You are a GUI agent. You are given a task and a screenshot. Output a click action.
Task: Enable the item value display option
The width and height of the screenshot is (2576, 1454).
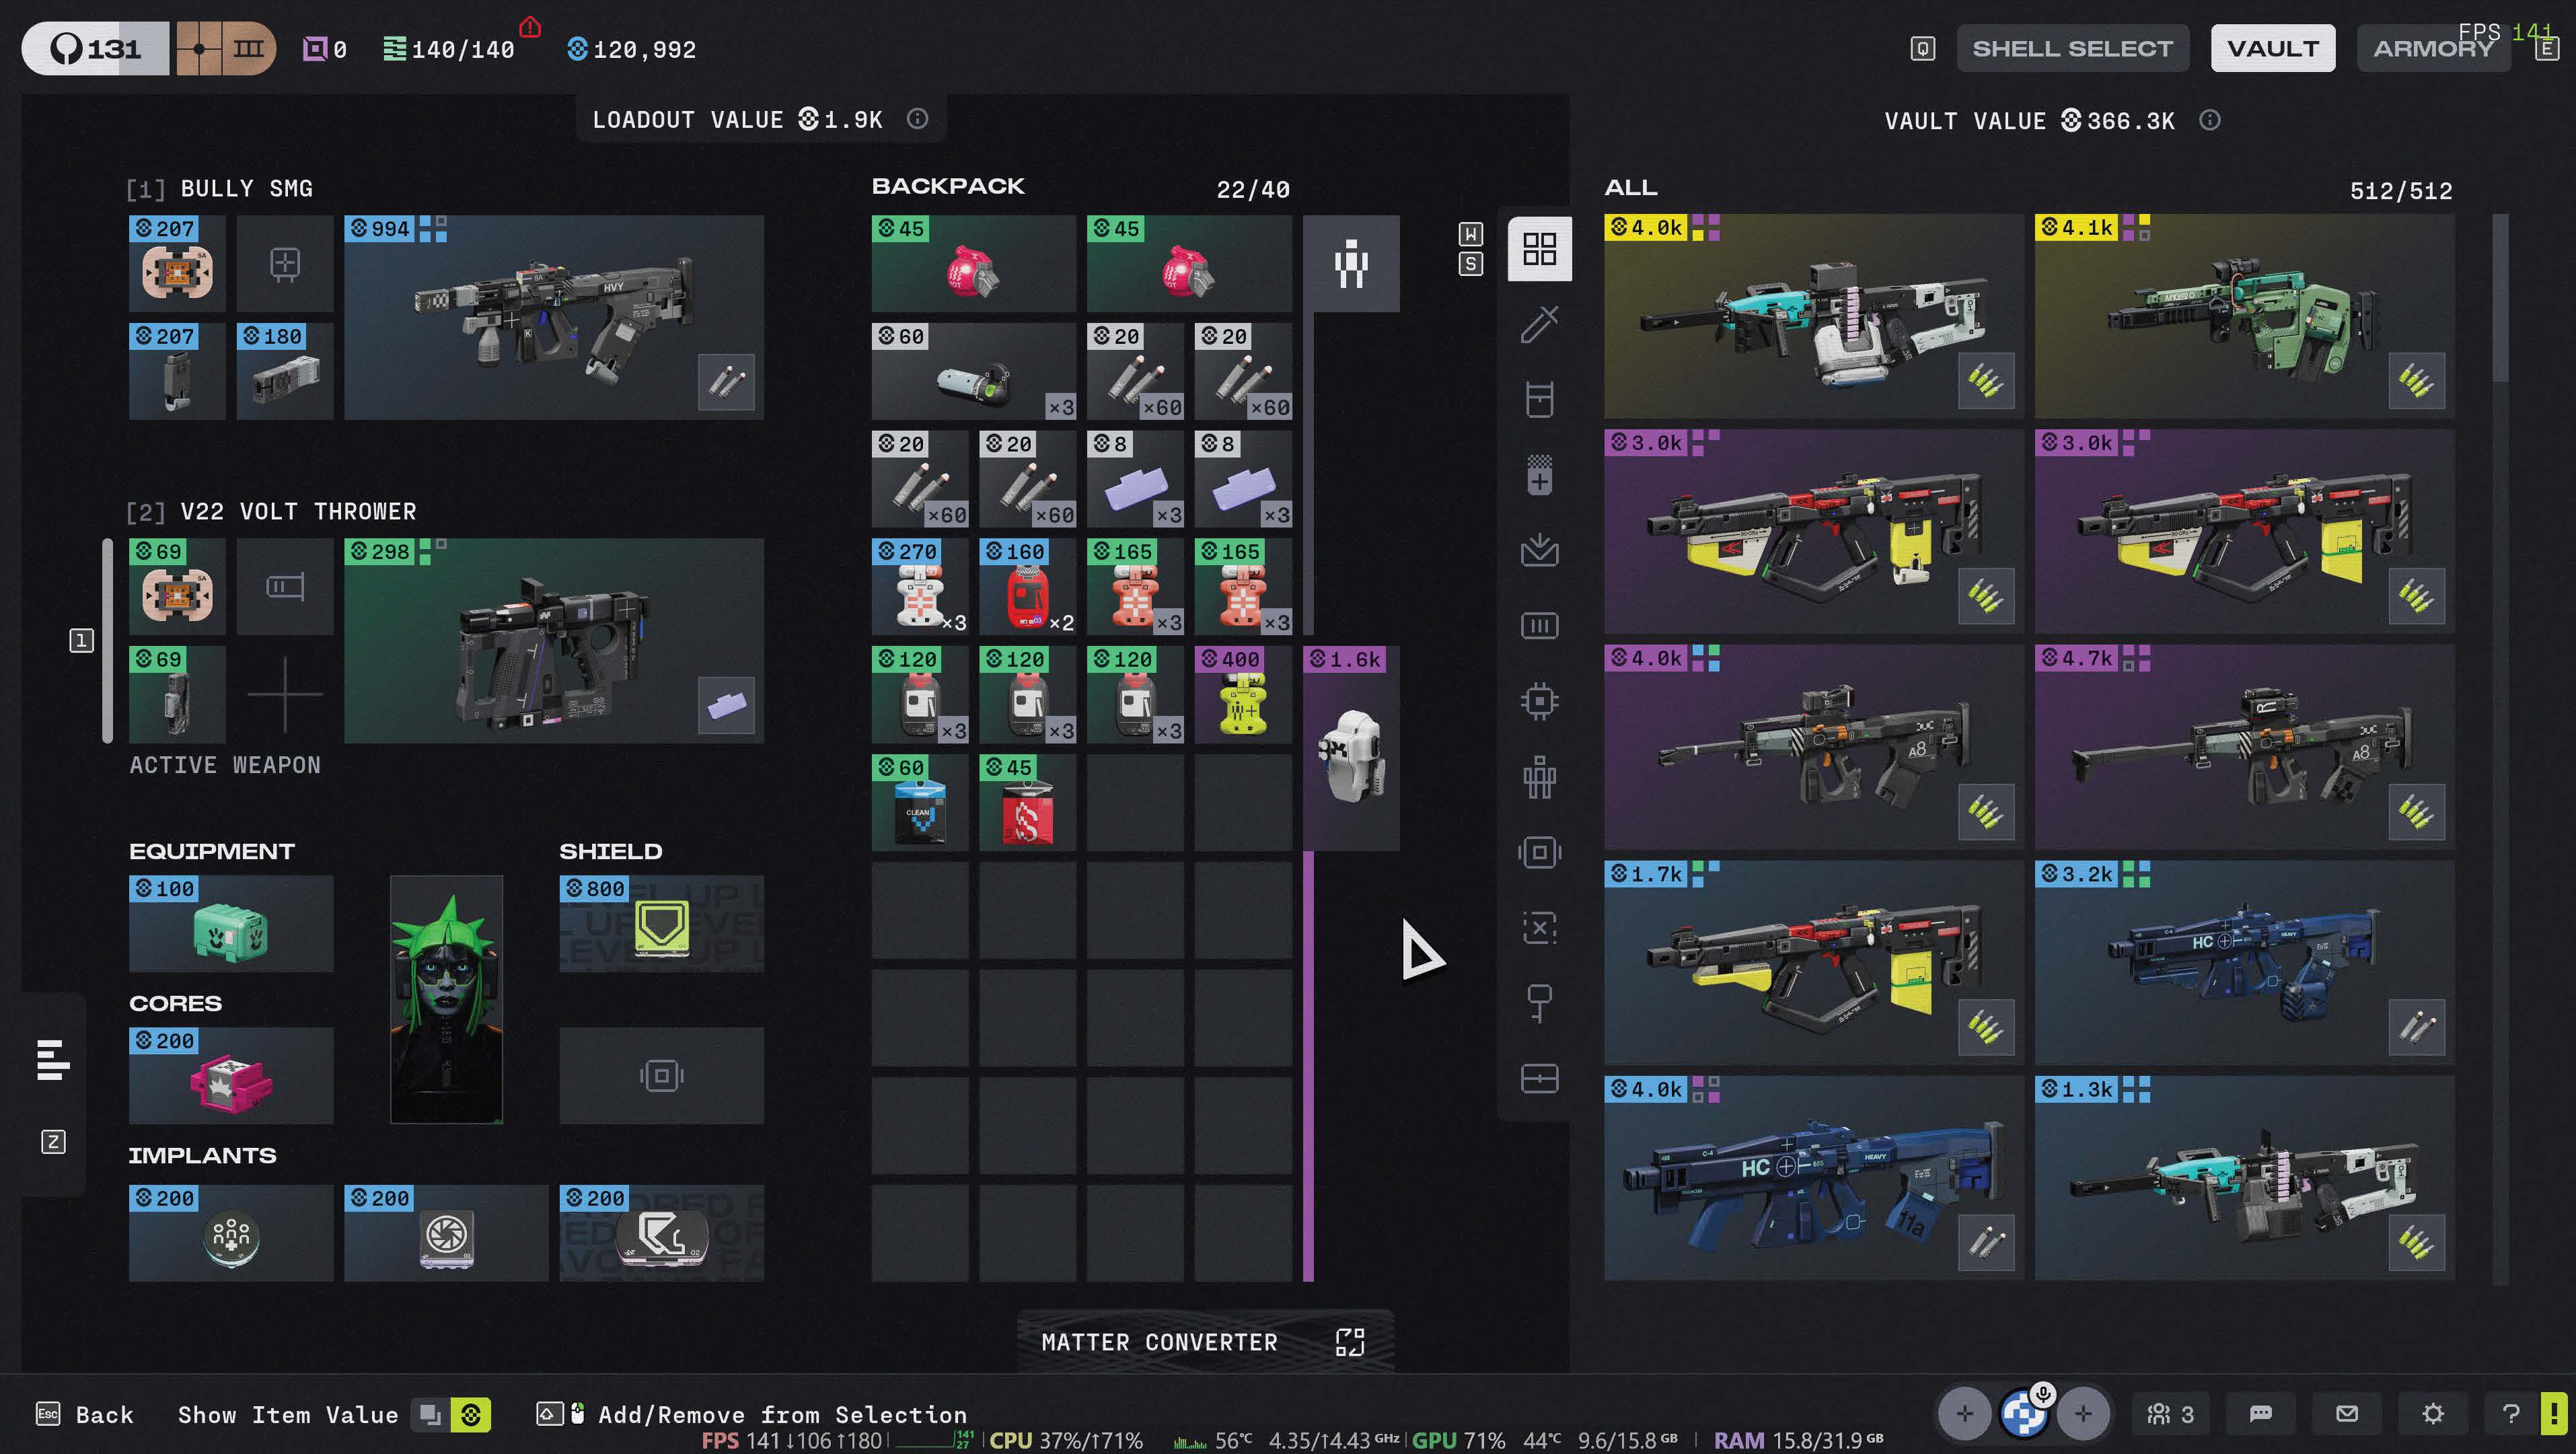click(470, 1414)
